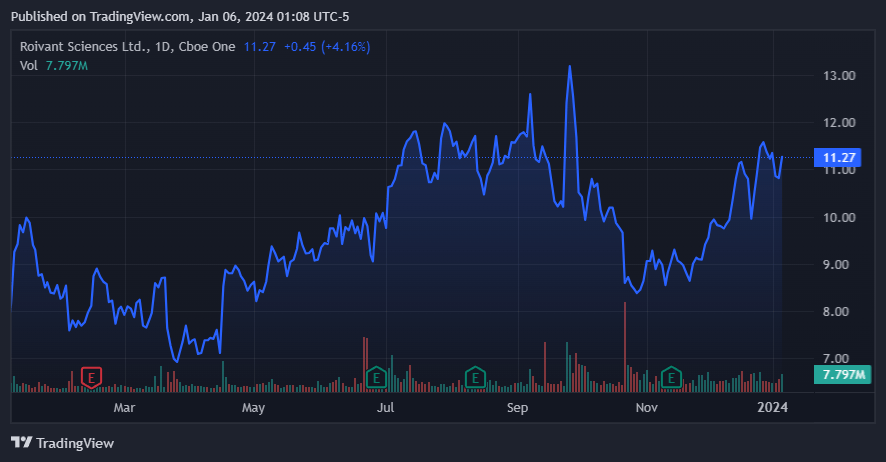This screenshot has width=886, height=462.
Task: Click the TradingView logo at bottom left
Action: tap(62, 443)
